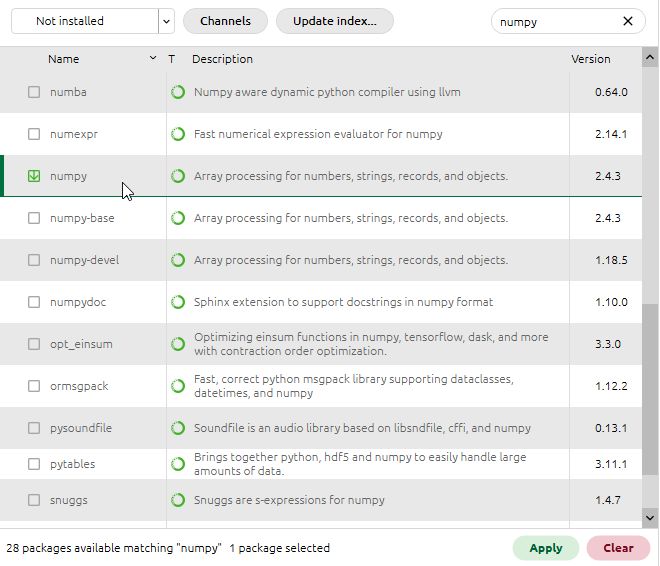Sort by the Version column header

[x=591, y=59]
